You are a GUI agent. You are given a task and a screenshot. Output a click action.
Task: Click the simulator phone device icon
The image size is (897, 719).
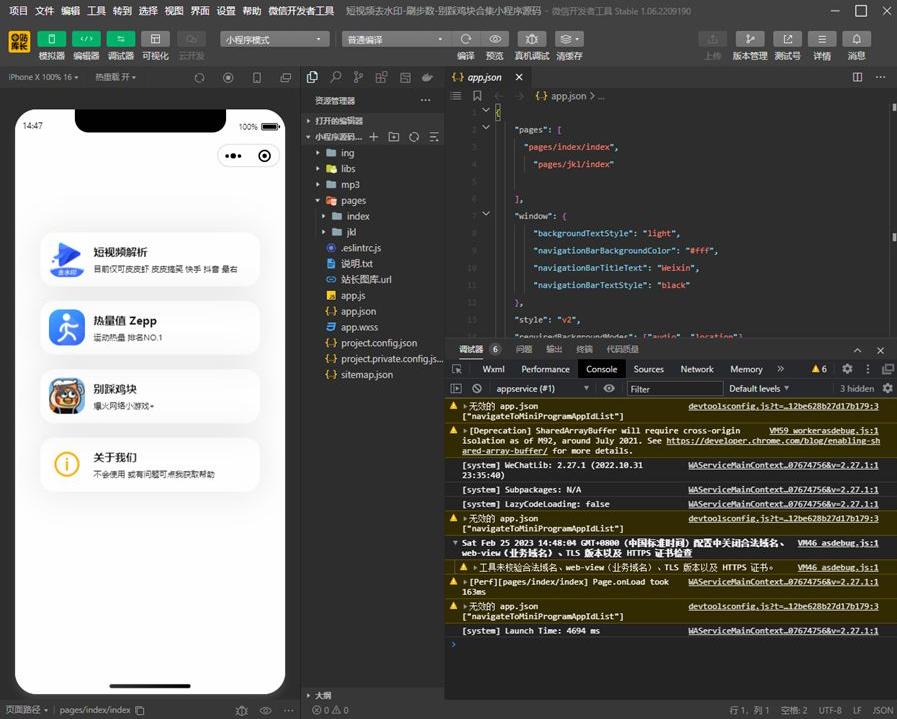257,78
